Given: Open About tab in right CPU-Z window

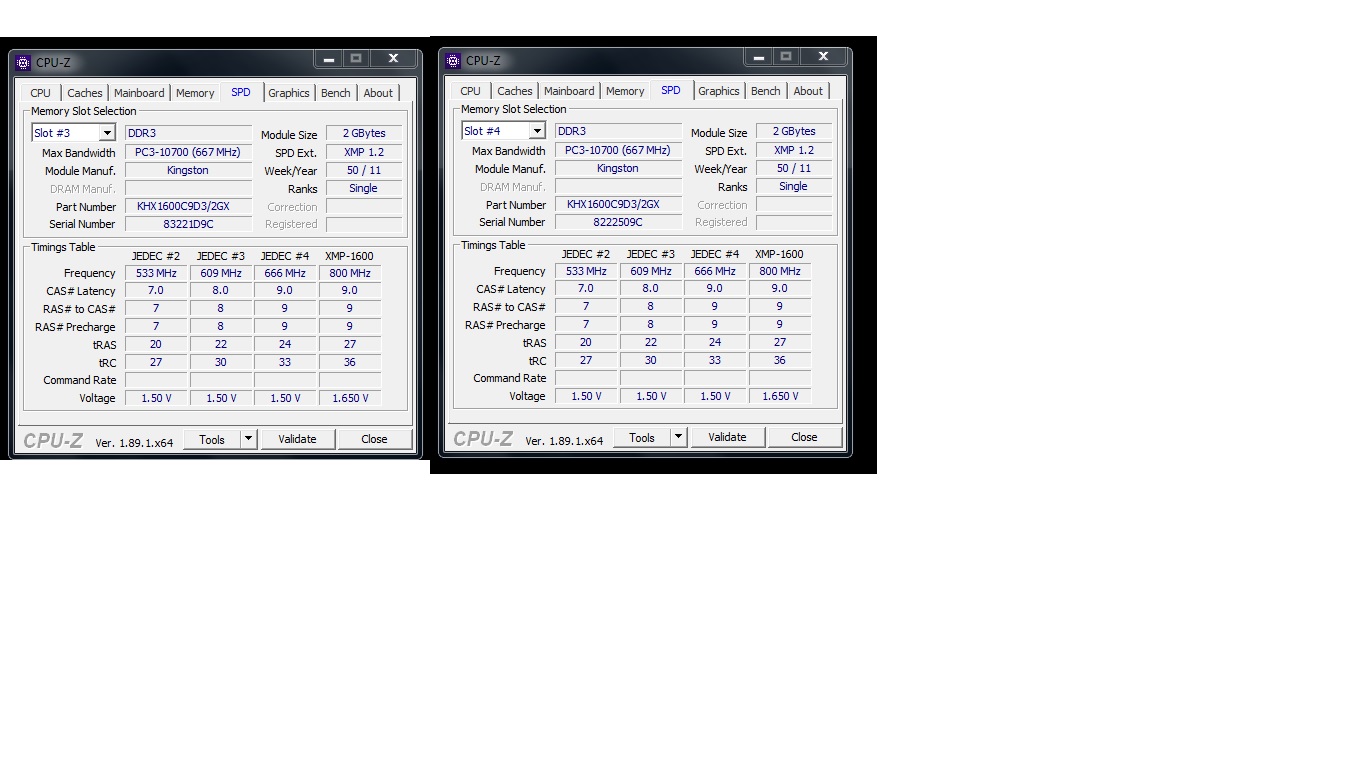Looking at the screenshot, I should [x=808, y=91].
